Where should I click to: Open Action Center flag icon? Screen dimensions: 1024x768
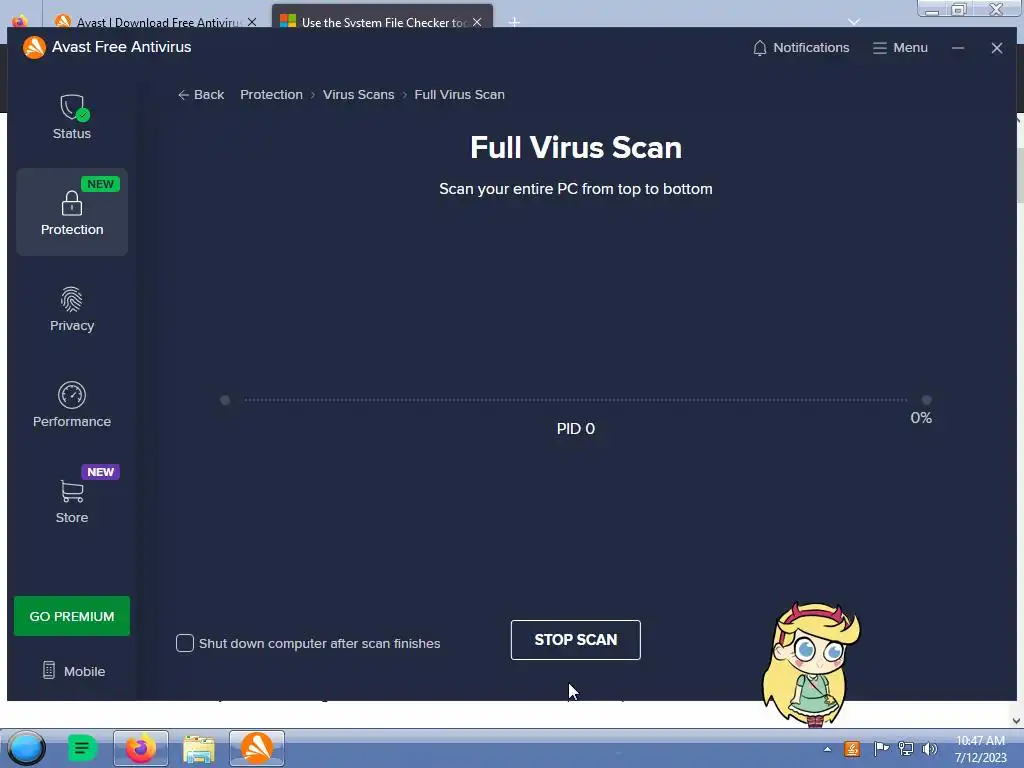(881, 749)
